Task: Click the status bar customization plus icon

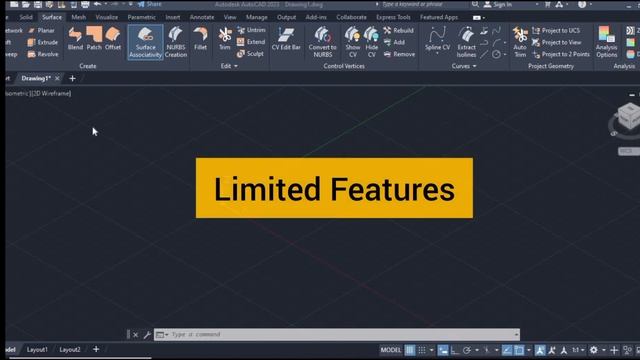Action: (x=614, y=350)
